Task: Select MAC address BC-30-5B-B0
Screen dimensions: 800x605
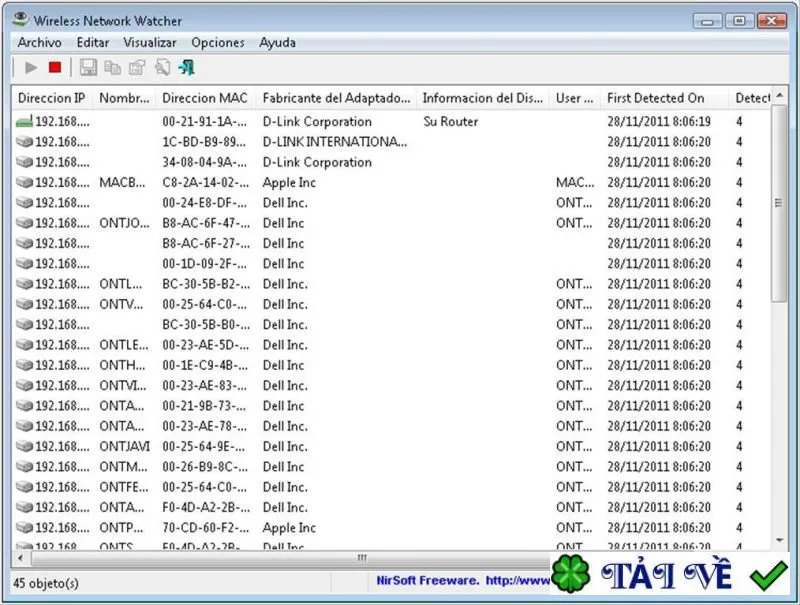Action: point(206,324)
